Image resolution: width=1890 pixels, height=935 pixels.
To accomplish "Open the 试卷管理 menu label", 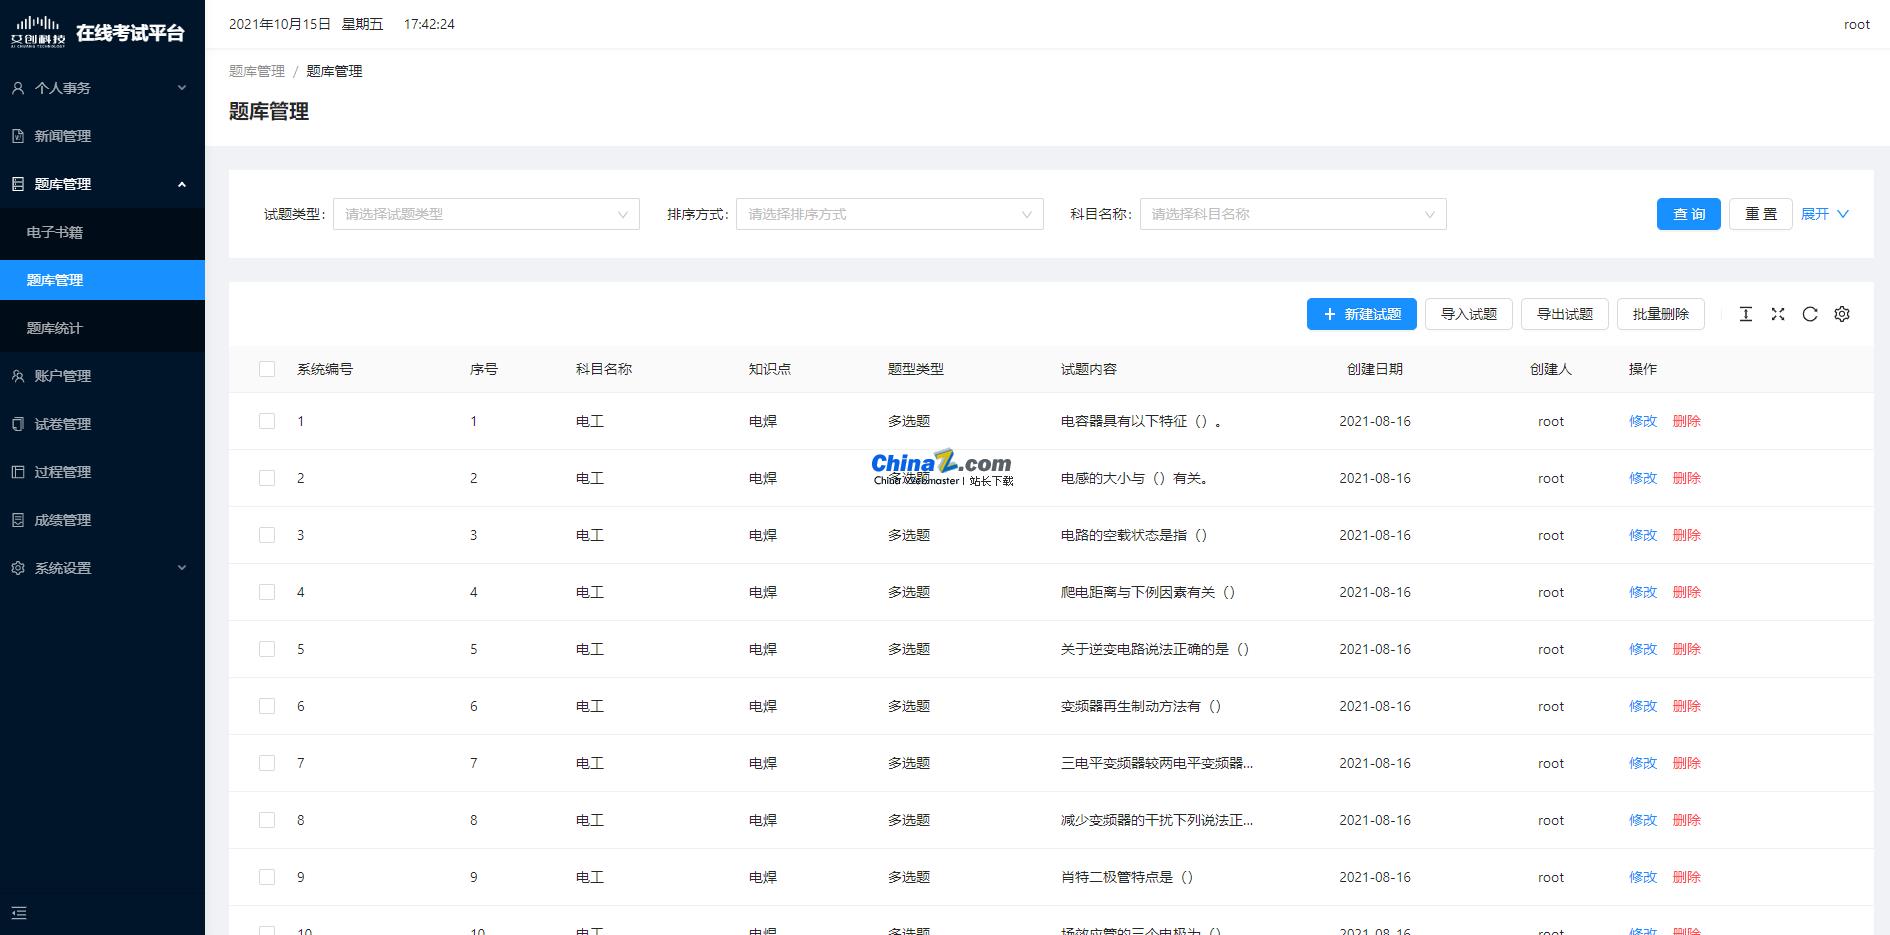I will 63,424.
